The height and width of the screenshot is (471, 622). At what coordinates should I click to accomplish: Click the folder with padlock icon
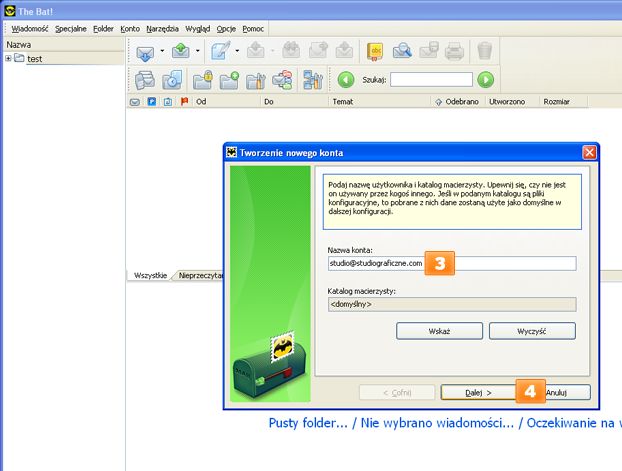click(x=203, y=80)
